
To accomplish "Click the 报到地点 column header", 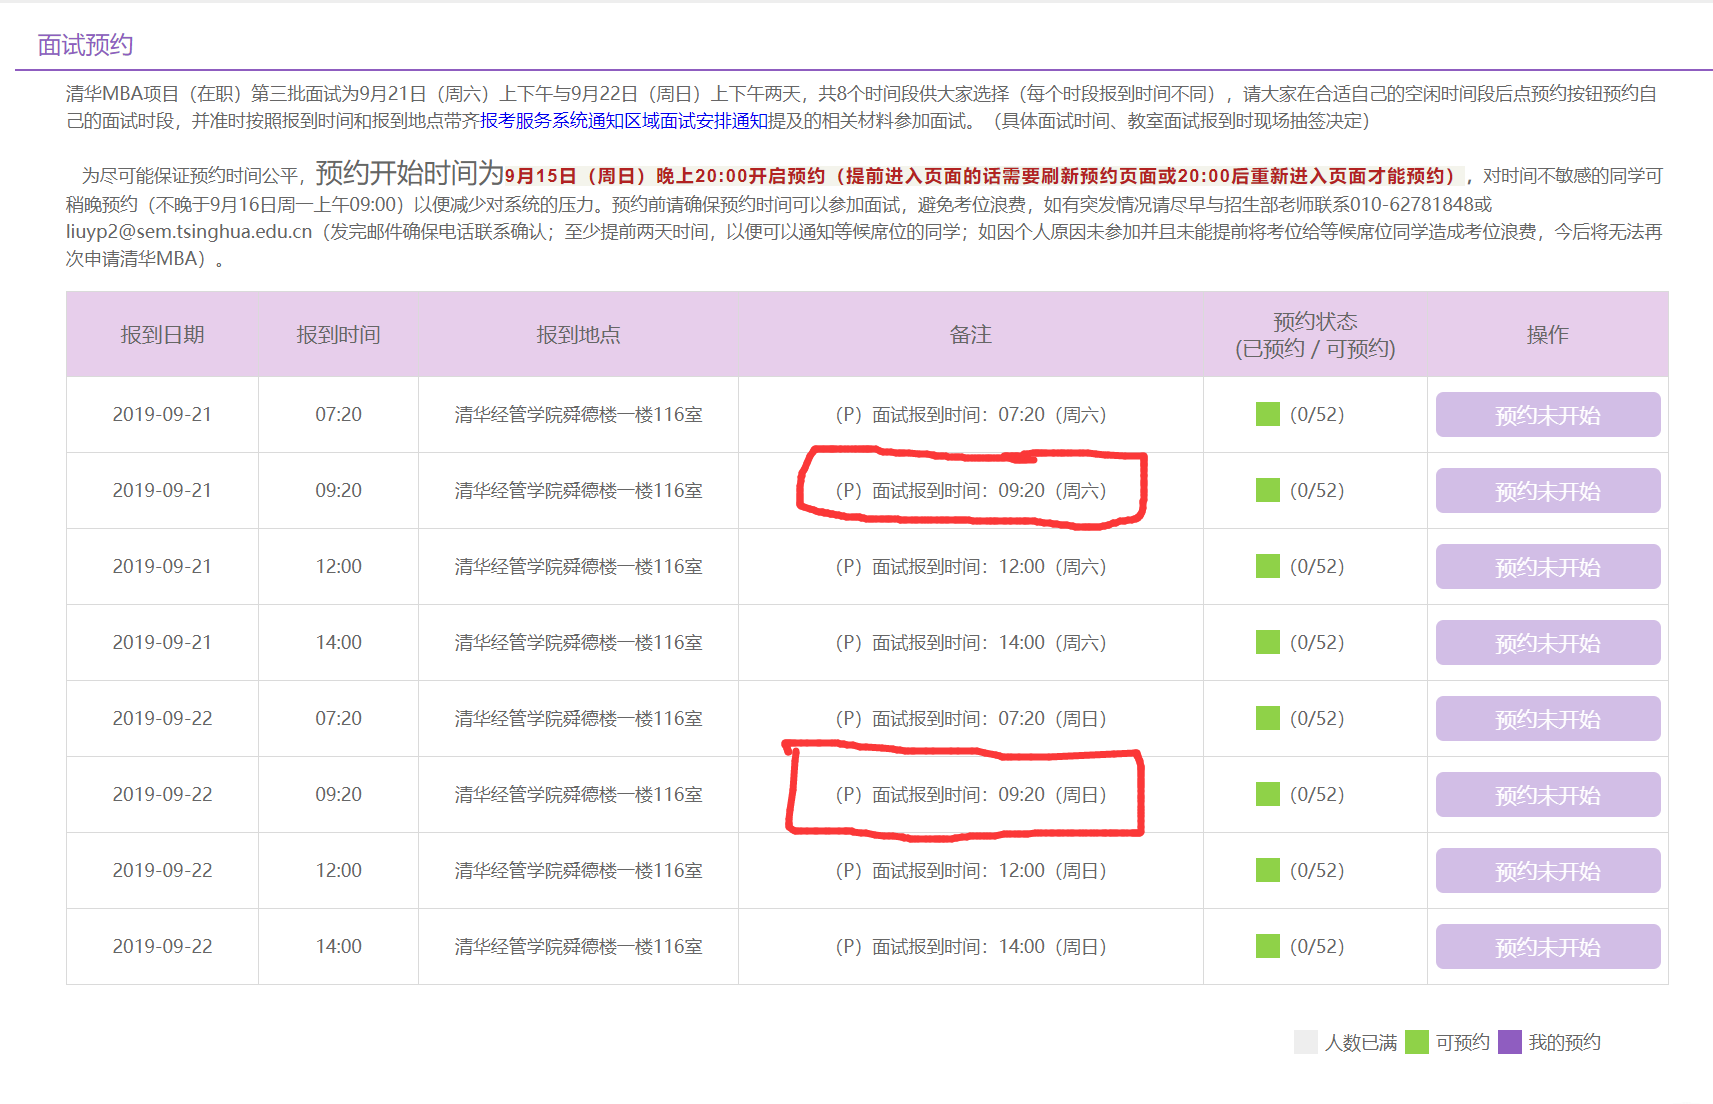I will point(578,335).
